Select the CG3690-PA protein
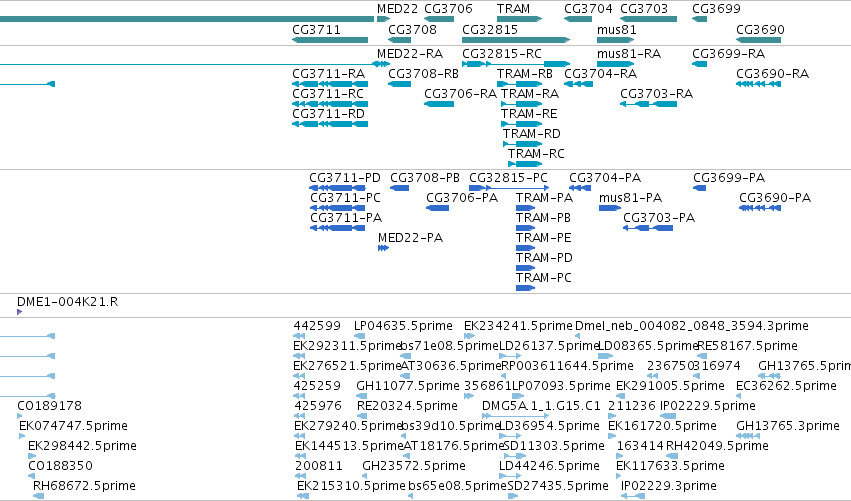Image resolution: width=851 pixels, height=501 pixels. click(760, 208)
